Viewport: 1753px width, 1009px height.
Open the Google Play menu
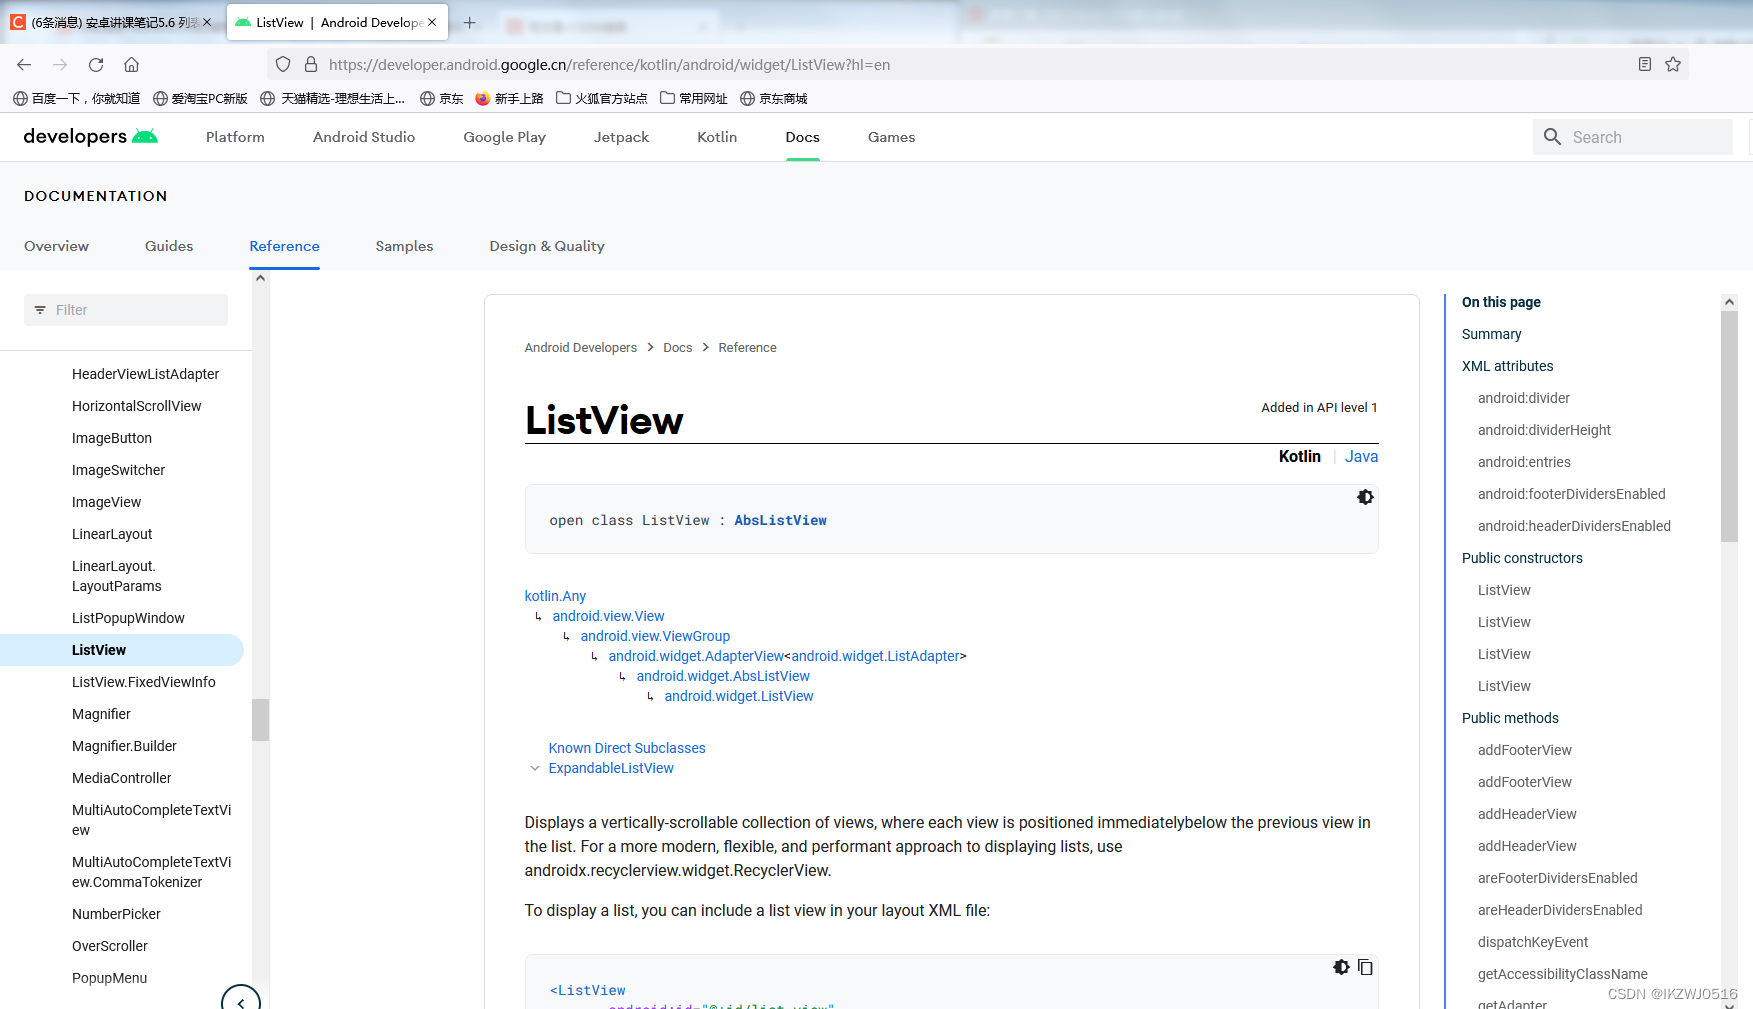pyautogui.click(x=504, y=137)
